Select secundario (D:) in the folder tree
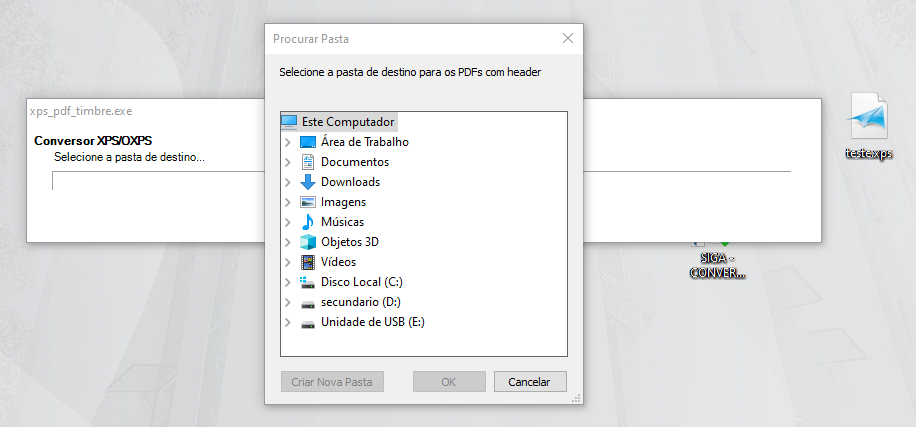The width and height of the screenshot is (916, 427). click(360, 302)
